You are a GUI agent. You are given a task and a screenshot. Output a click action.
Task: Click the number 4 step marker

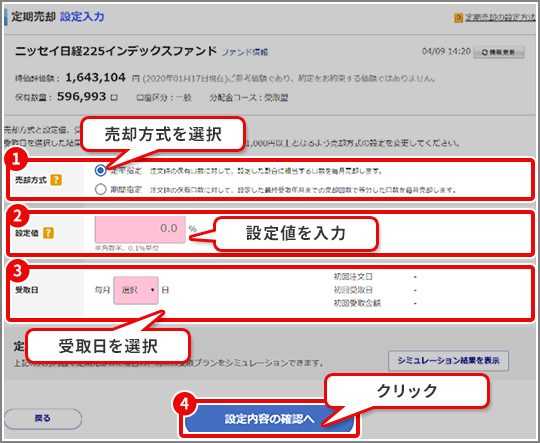185,403
